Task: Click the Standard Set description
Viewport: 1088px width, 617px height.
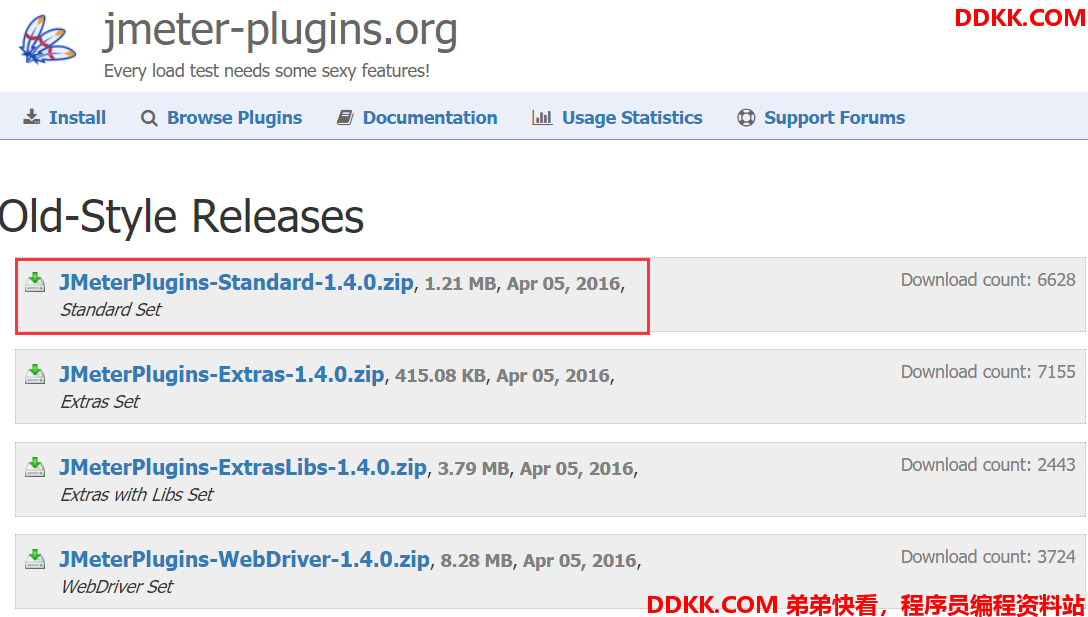Action: coord(110,310)
